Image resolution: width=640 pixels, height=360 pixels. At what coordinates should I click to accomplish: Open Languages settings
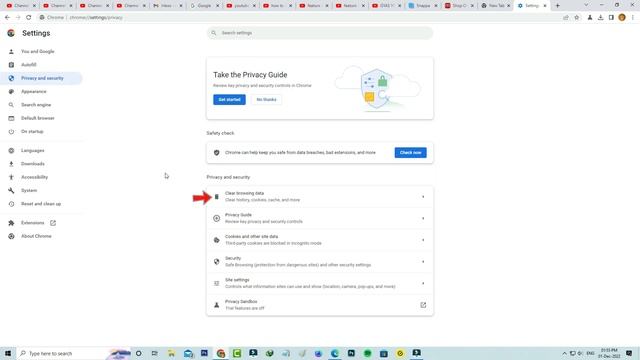click(33, 151)
